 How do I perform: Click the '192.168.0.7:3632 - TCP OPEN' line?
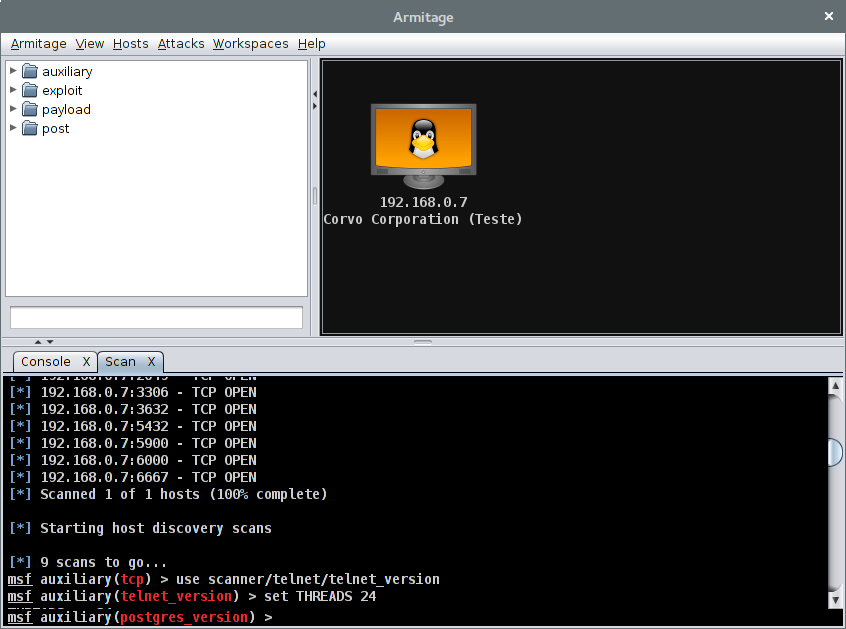click(x=133, y=409)
